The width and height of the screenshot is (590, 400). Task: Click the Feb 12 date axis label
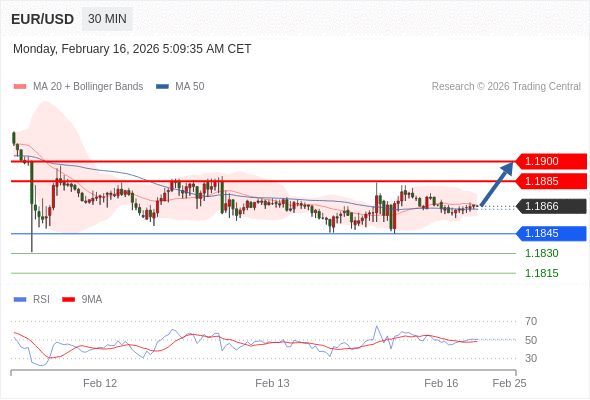[100, 383]
